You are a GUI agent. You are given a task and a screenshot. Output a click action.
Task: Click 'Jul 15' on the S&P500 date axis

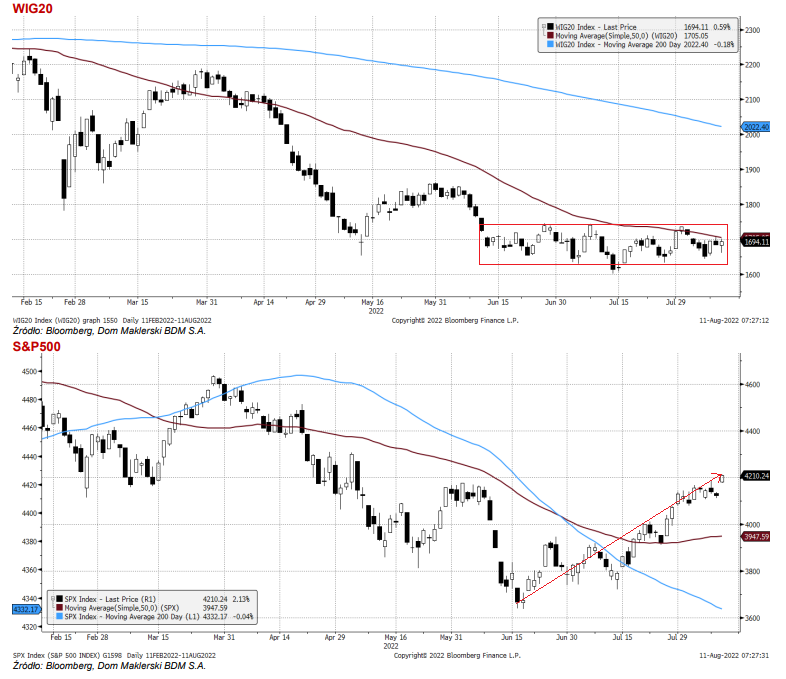[622, 637]
